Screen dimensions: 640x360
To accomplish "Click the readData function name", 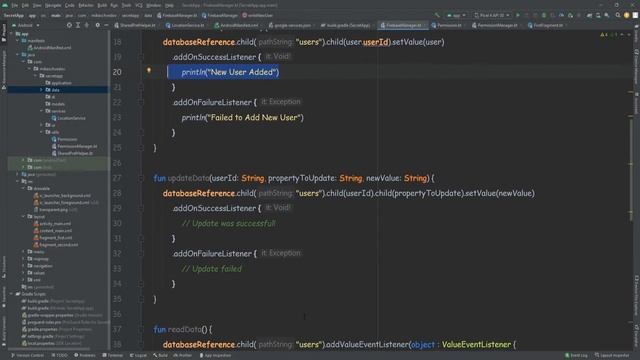I will 184,329.
